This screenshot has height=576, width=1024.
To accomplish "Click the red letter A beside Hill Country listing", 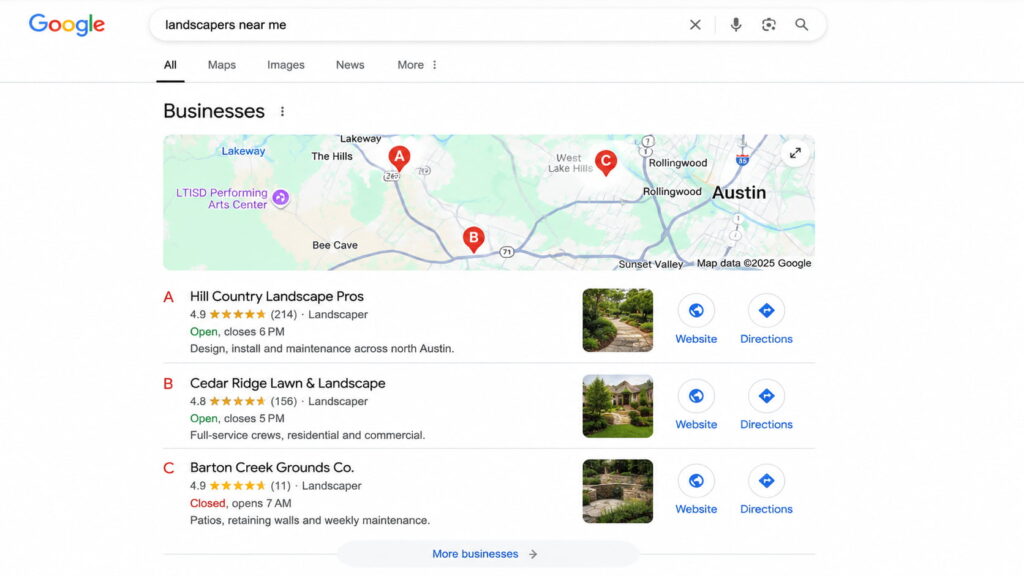I will (168, 297).
